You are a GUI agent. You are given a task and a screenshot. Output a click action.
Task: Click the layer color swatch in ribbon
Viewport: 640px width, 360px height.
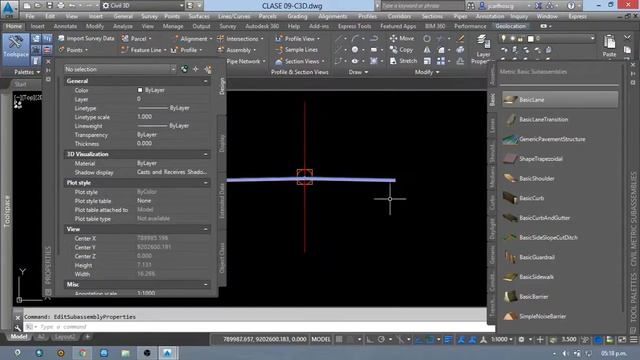[x=530, y=39]
